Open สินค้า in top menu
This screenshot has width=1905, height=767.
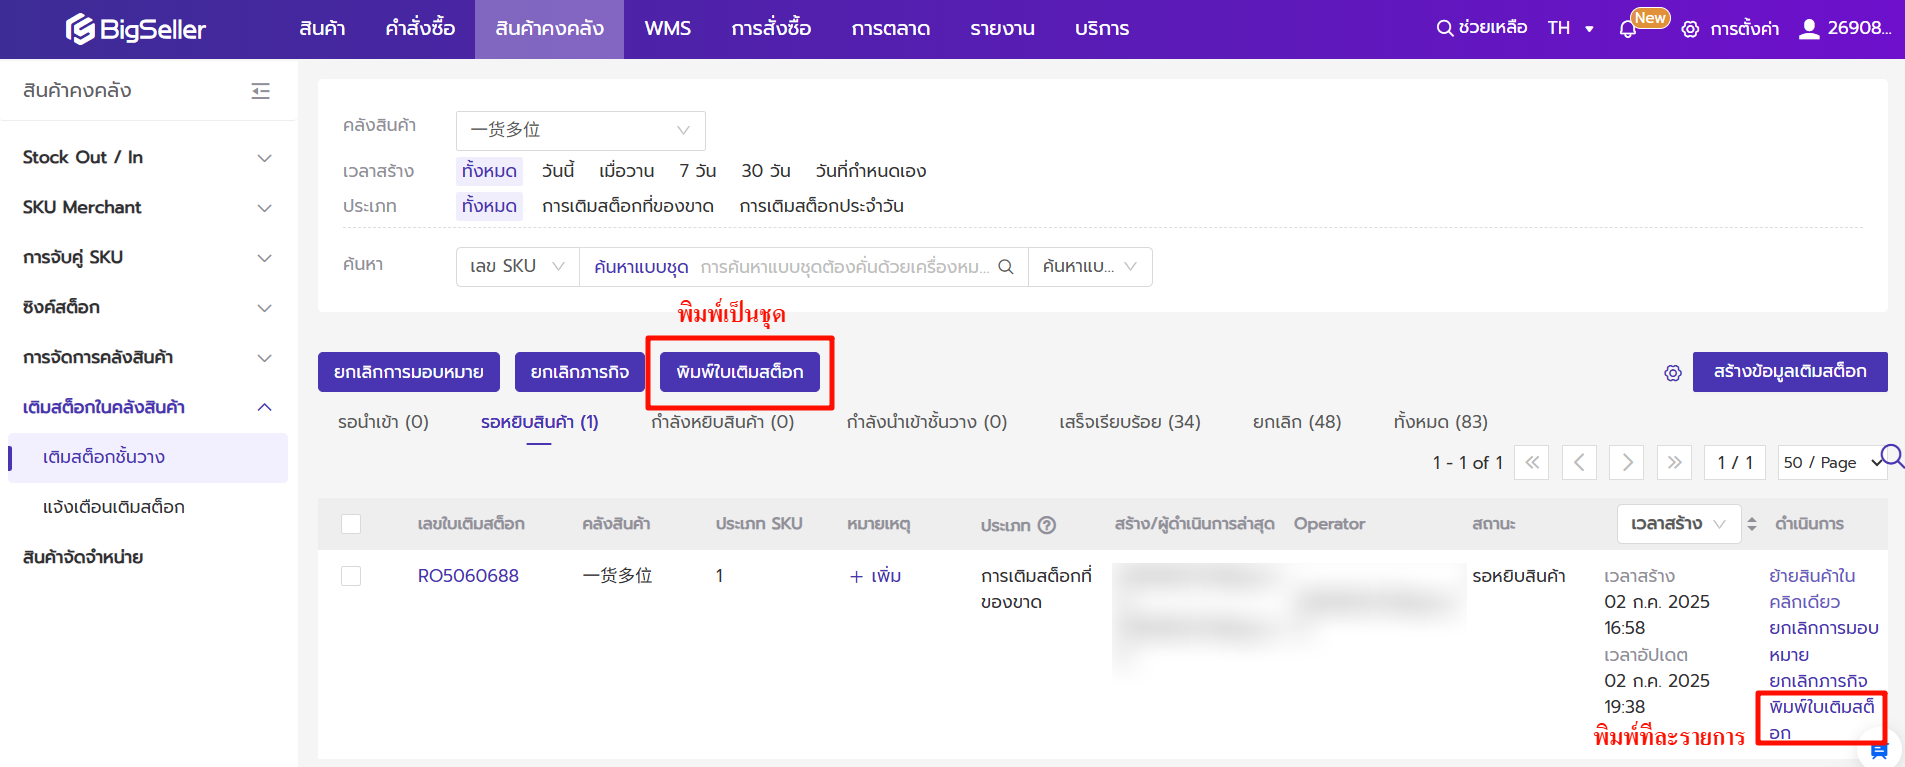(x=322, y=29)
